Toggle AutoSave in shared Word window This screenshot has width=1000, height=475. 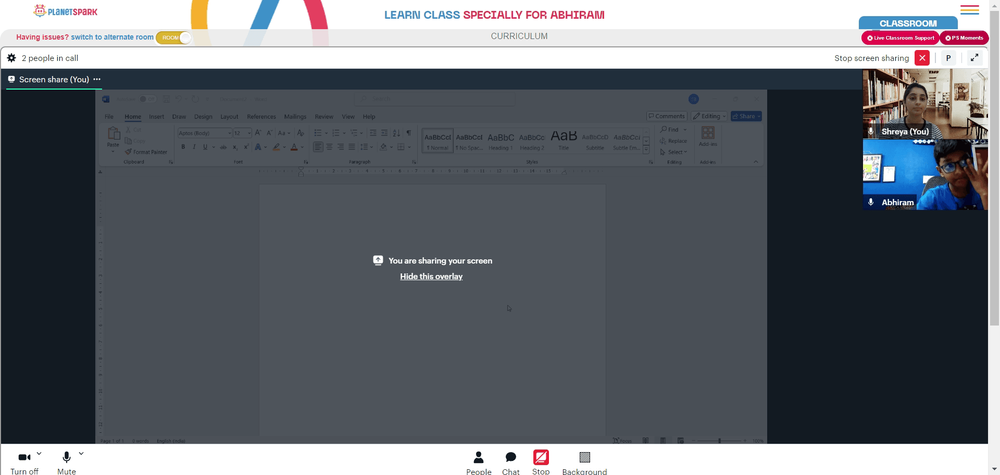[x=147, y=99]
